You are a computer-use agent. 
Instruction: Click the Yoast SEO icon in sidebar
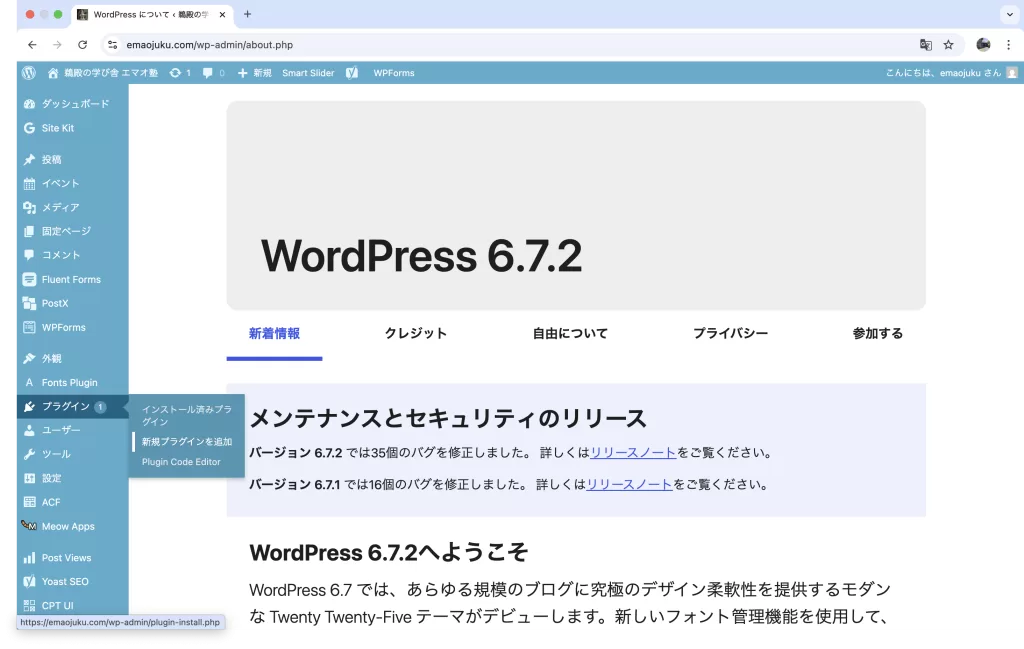click(x=29, y=581)
